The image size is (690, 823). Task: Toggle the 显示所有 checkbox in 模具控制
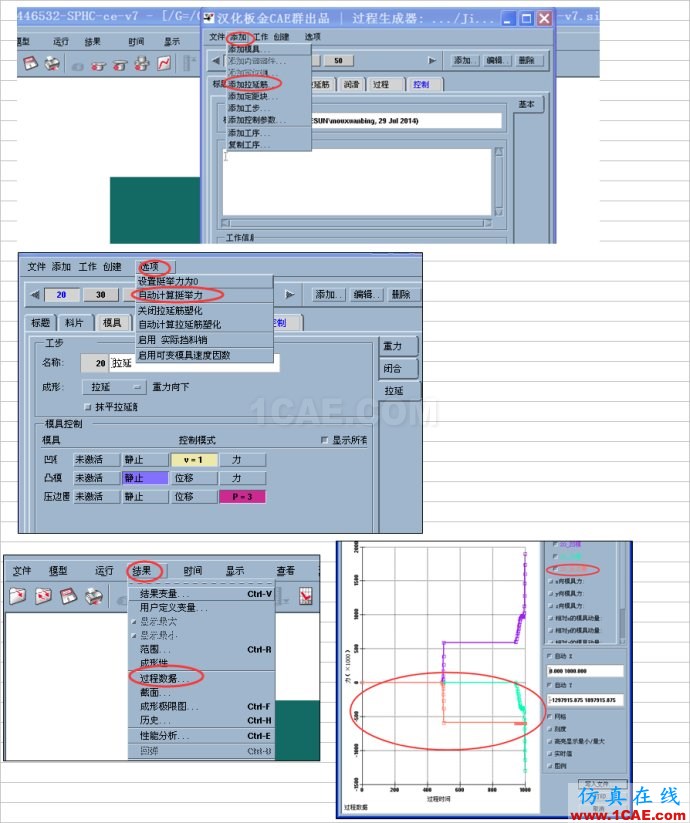click(324, 440)
